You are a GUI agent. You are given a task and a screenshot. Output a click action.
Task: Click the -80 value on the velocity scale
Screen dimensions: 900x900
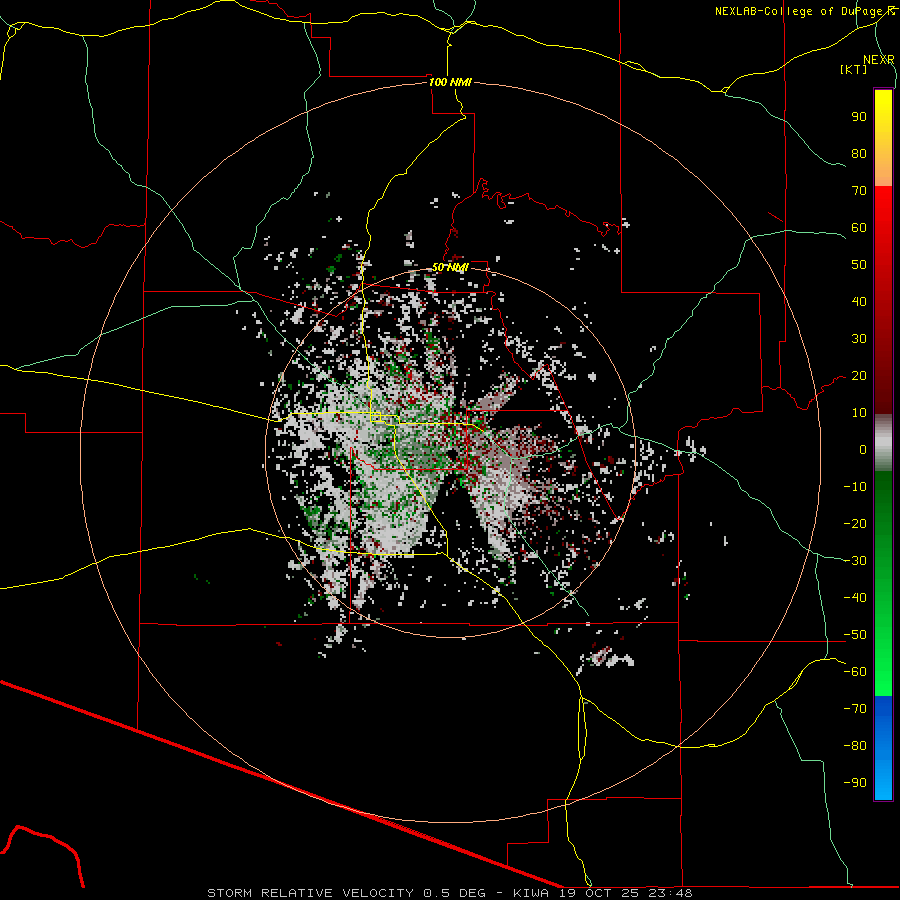(855, 746)
